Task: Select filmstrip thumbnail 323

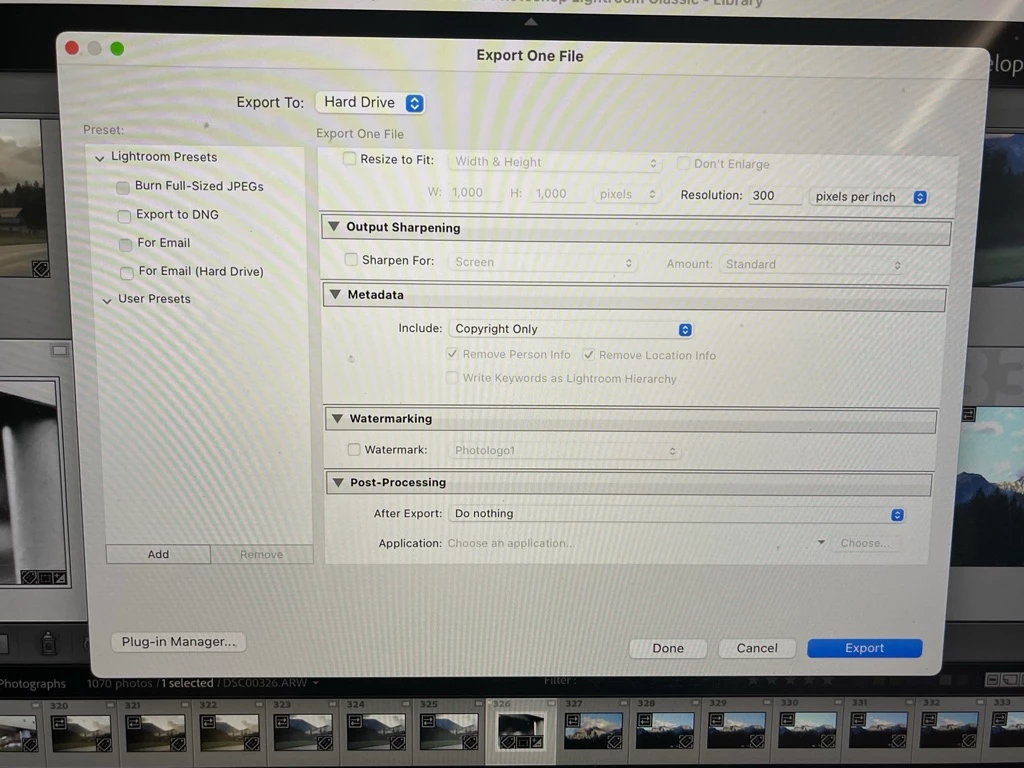Action: [302, 731]
